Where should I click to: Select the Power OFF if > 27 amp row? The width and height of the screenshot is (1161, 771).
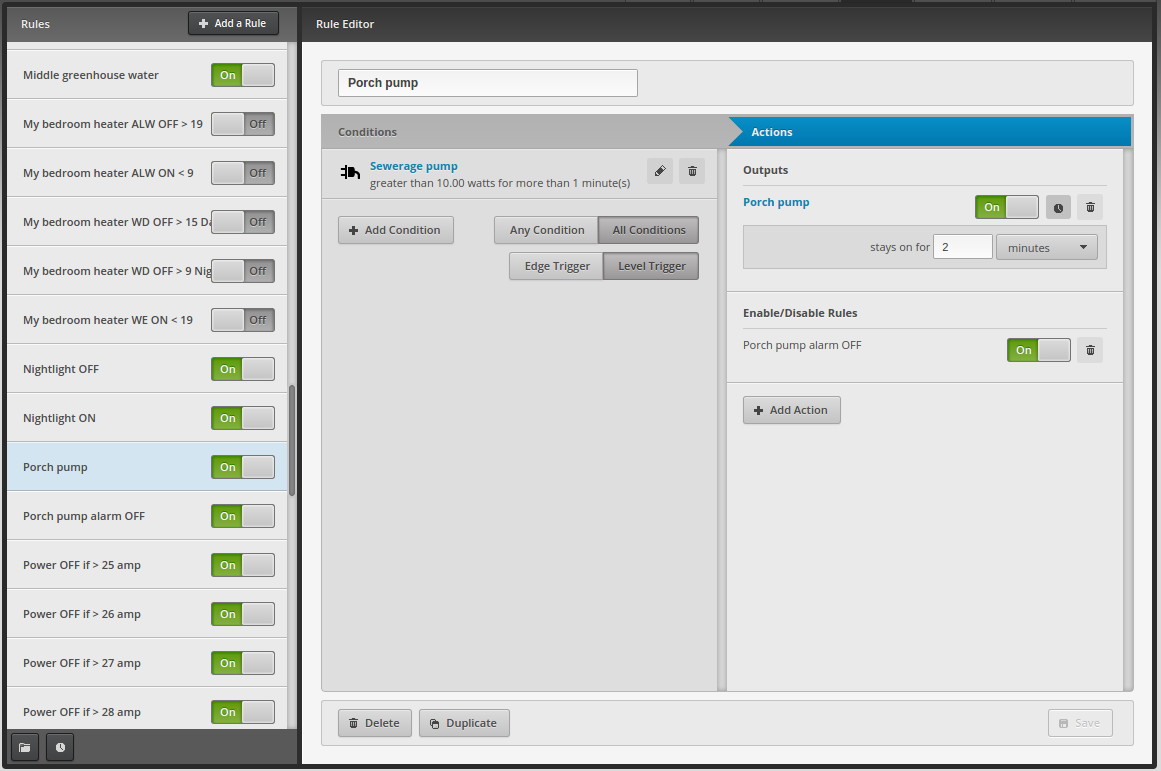point(147,663)
